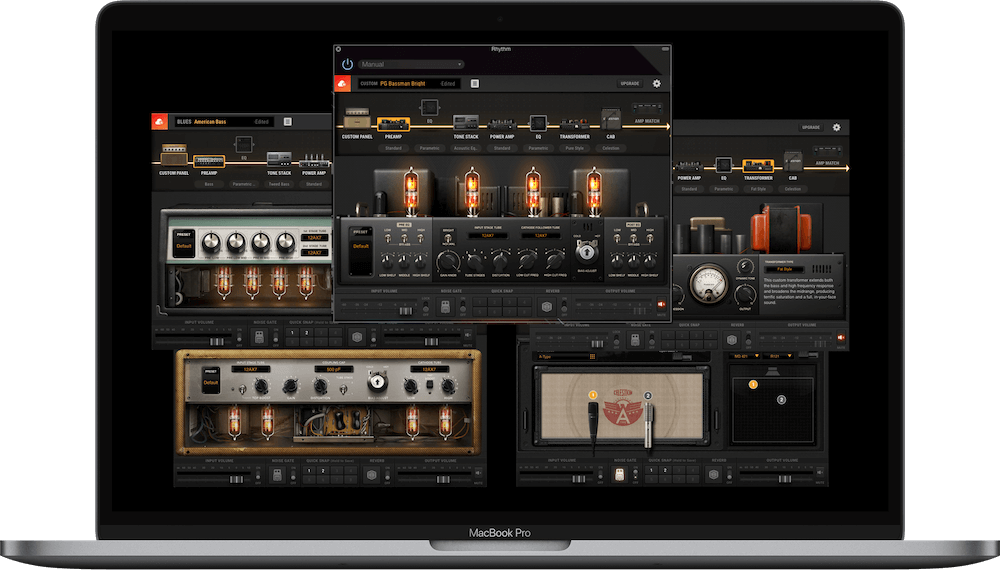
Task: Open the ToneCloud icon in the Rhythm window
Action: click(343, 84)
